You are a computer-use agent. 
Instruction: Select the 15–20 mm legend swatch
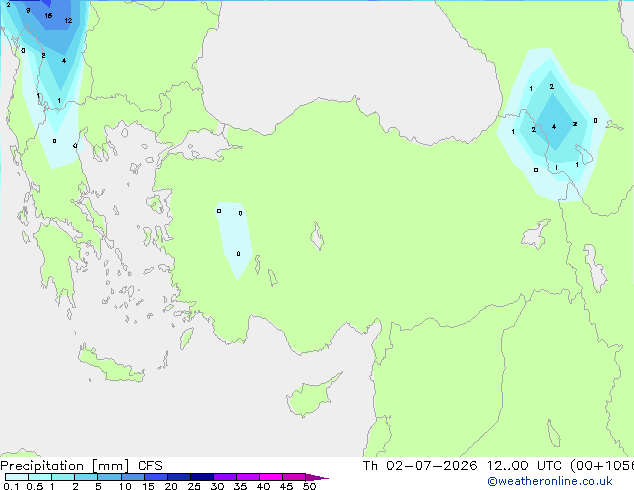coord(156,477)
